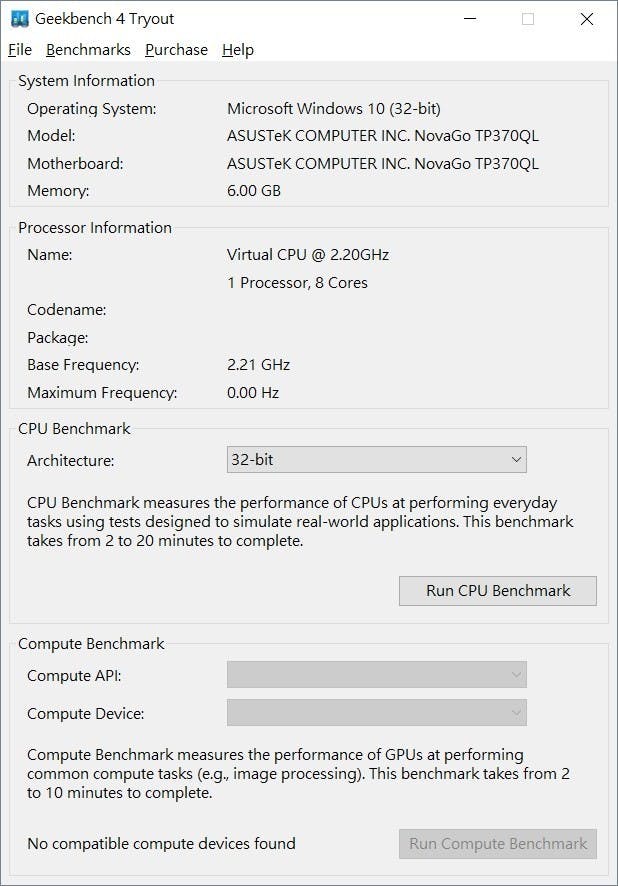
Task: Click the Geekbench app icon in title bar
Action: click(x=19, y=19)
